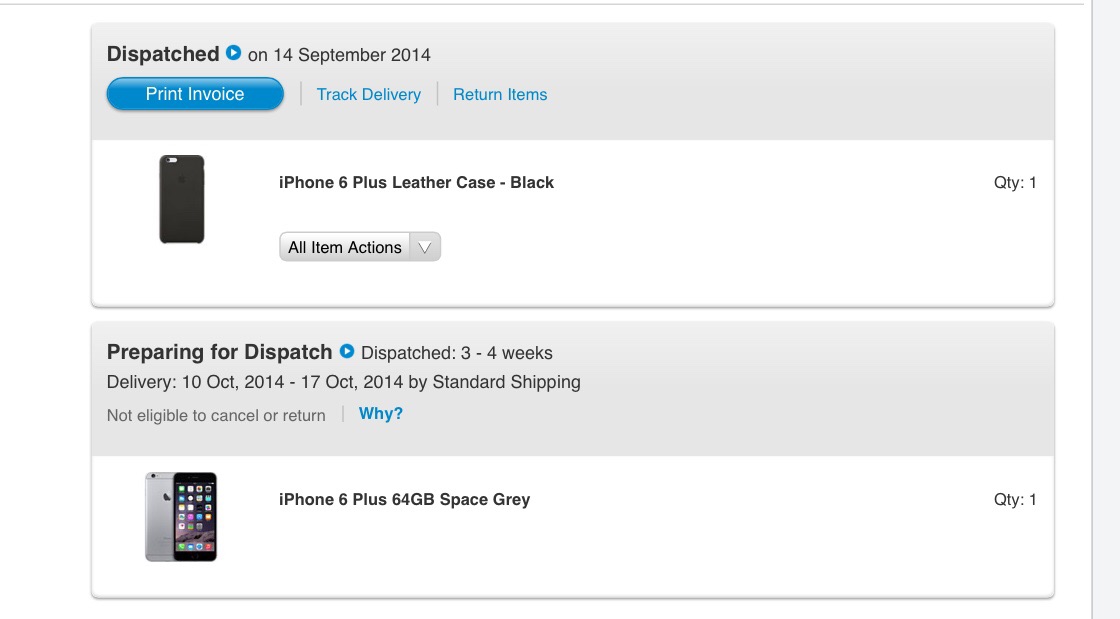Click the 14 September 2014 dispatch date text

(x=352, y=55)
